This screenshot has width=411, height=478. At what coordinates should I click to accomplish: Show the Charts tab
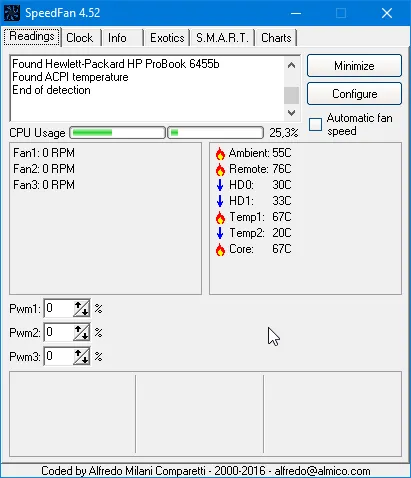pyautogui.click(x=276, y=38)
